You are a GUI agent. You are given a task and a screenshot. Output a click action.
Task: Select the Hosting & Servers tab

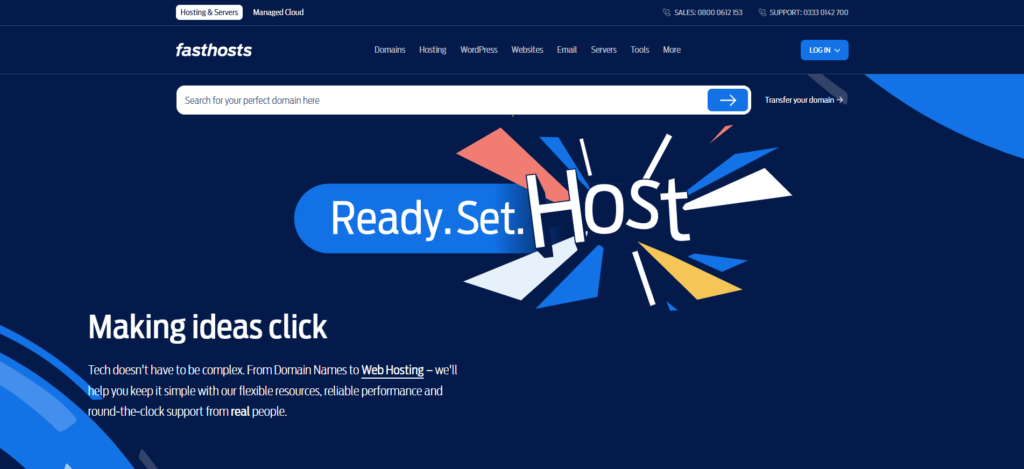pos(209,12)
